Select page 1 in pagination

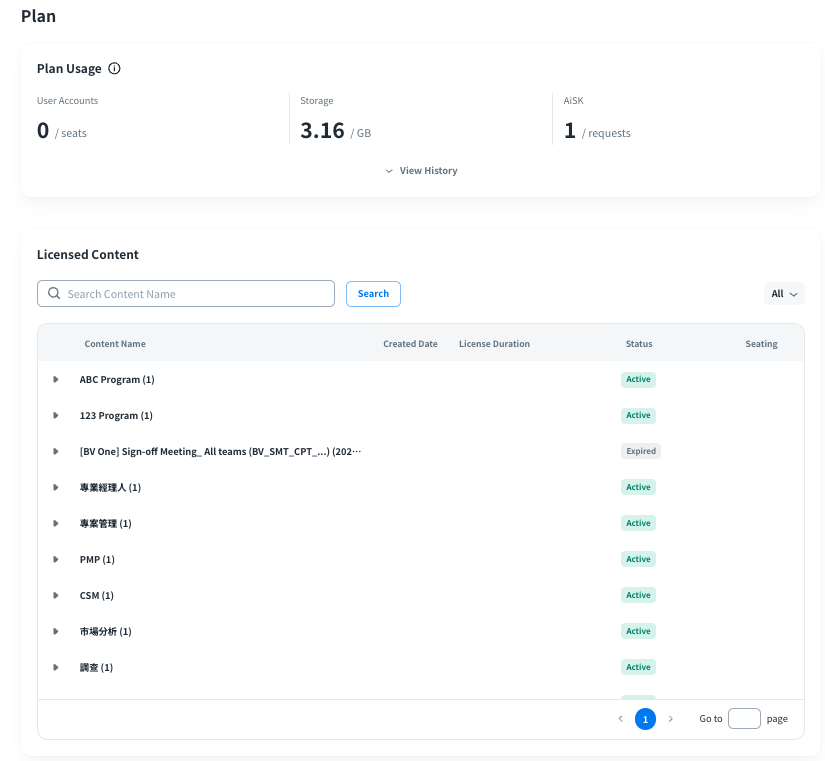click(x=645, y=719)
